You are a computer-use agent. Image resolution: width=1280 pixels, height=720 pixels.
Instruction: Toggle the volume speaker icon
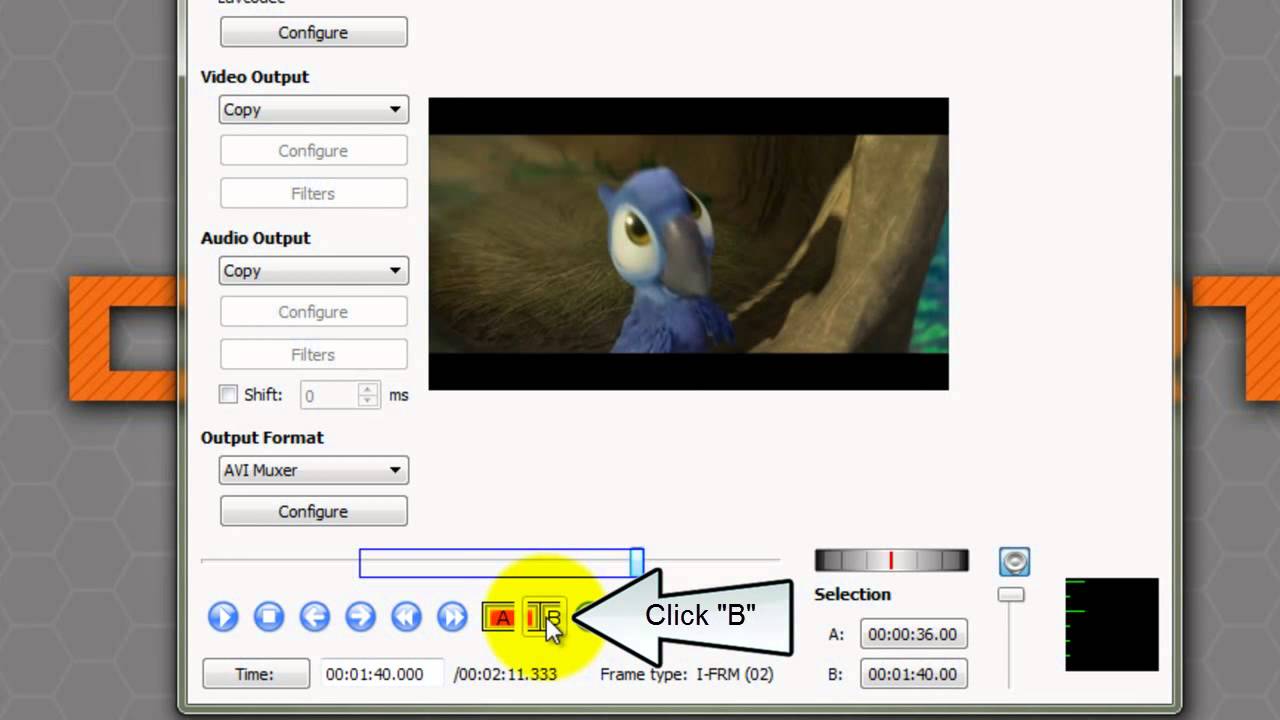pyautogui.click(x=1014, y=561)
